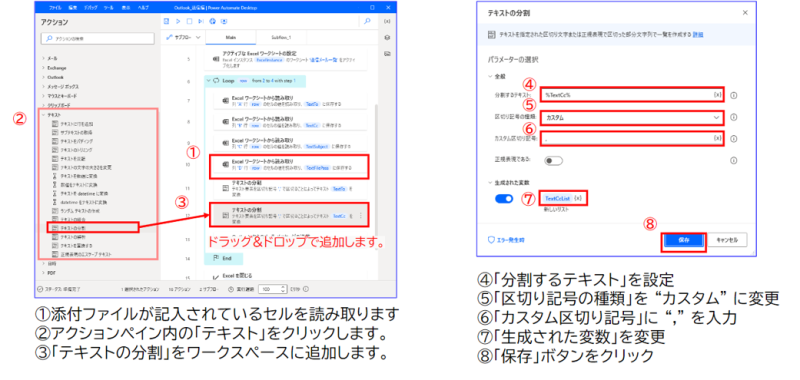800x380 pixels.
Task: Open the ツール menu
Action: (108, 8)
